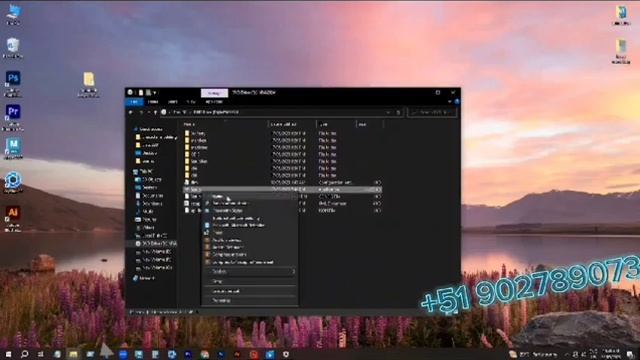Select New Volume (G:) in navigation pane
Viewport: 640px width, 360px height.
click(x=153, y=268)
